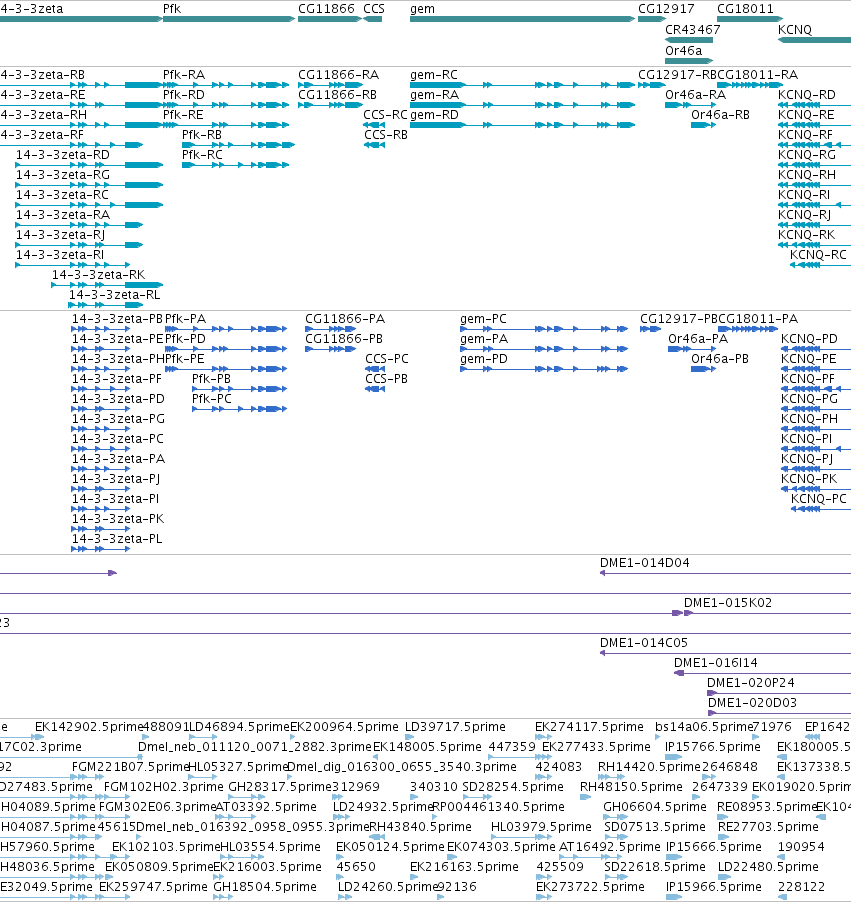Image resolution: width=851 pixels, height=902 pixels.
Task: Open protein 14-3-3zeta-PA
Action: click(118, 459)
